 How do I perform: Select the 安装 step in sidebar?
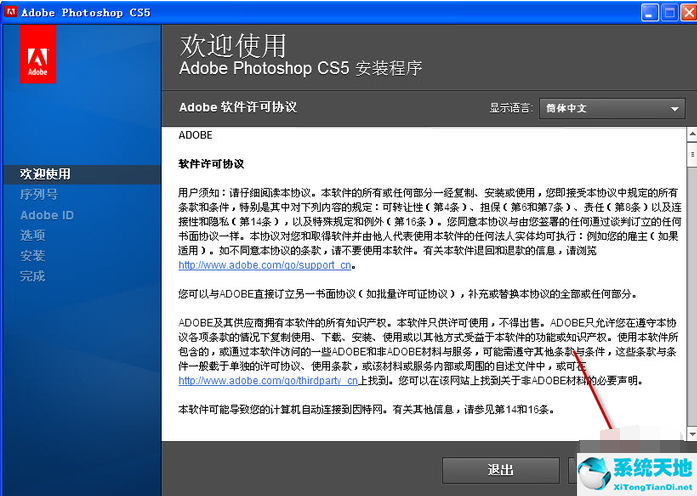(32, 256)
